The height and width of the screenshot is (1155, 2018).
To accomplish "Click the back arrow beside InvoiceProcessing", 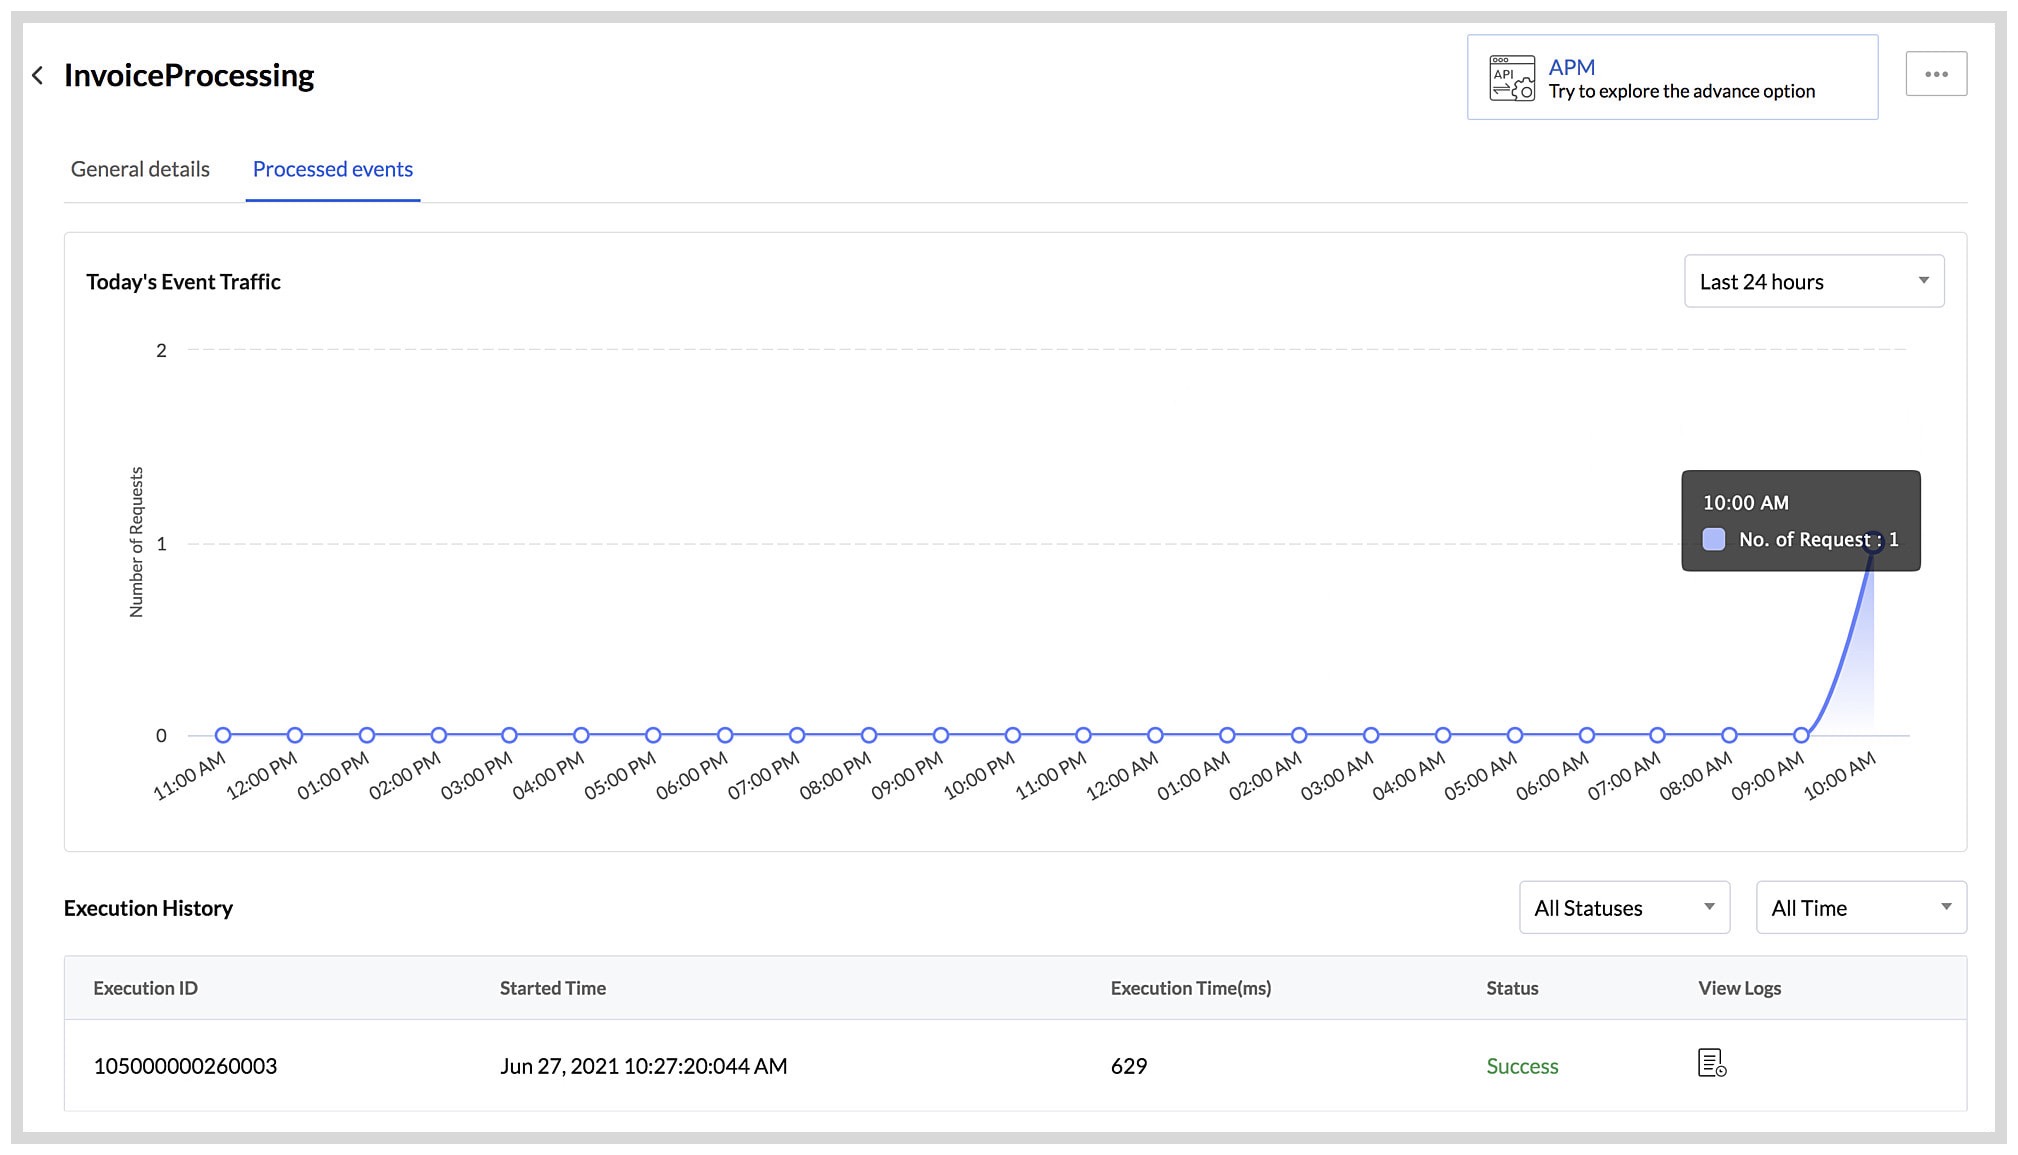I will [x=37, y=75].
